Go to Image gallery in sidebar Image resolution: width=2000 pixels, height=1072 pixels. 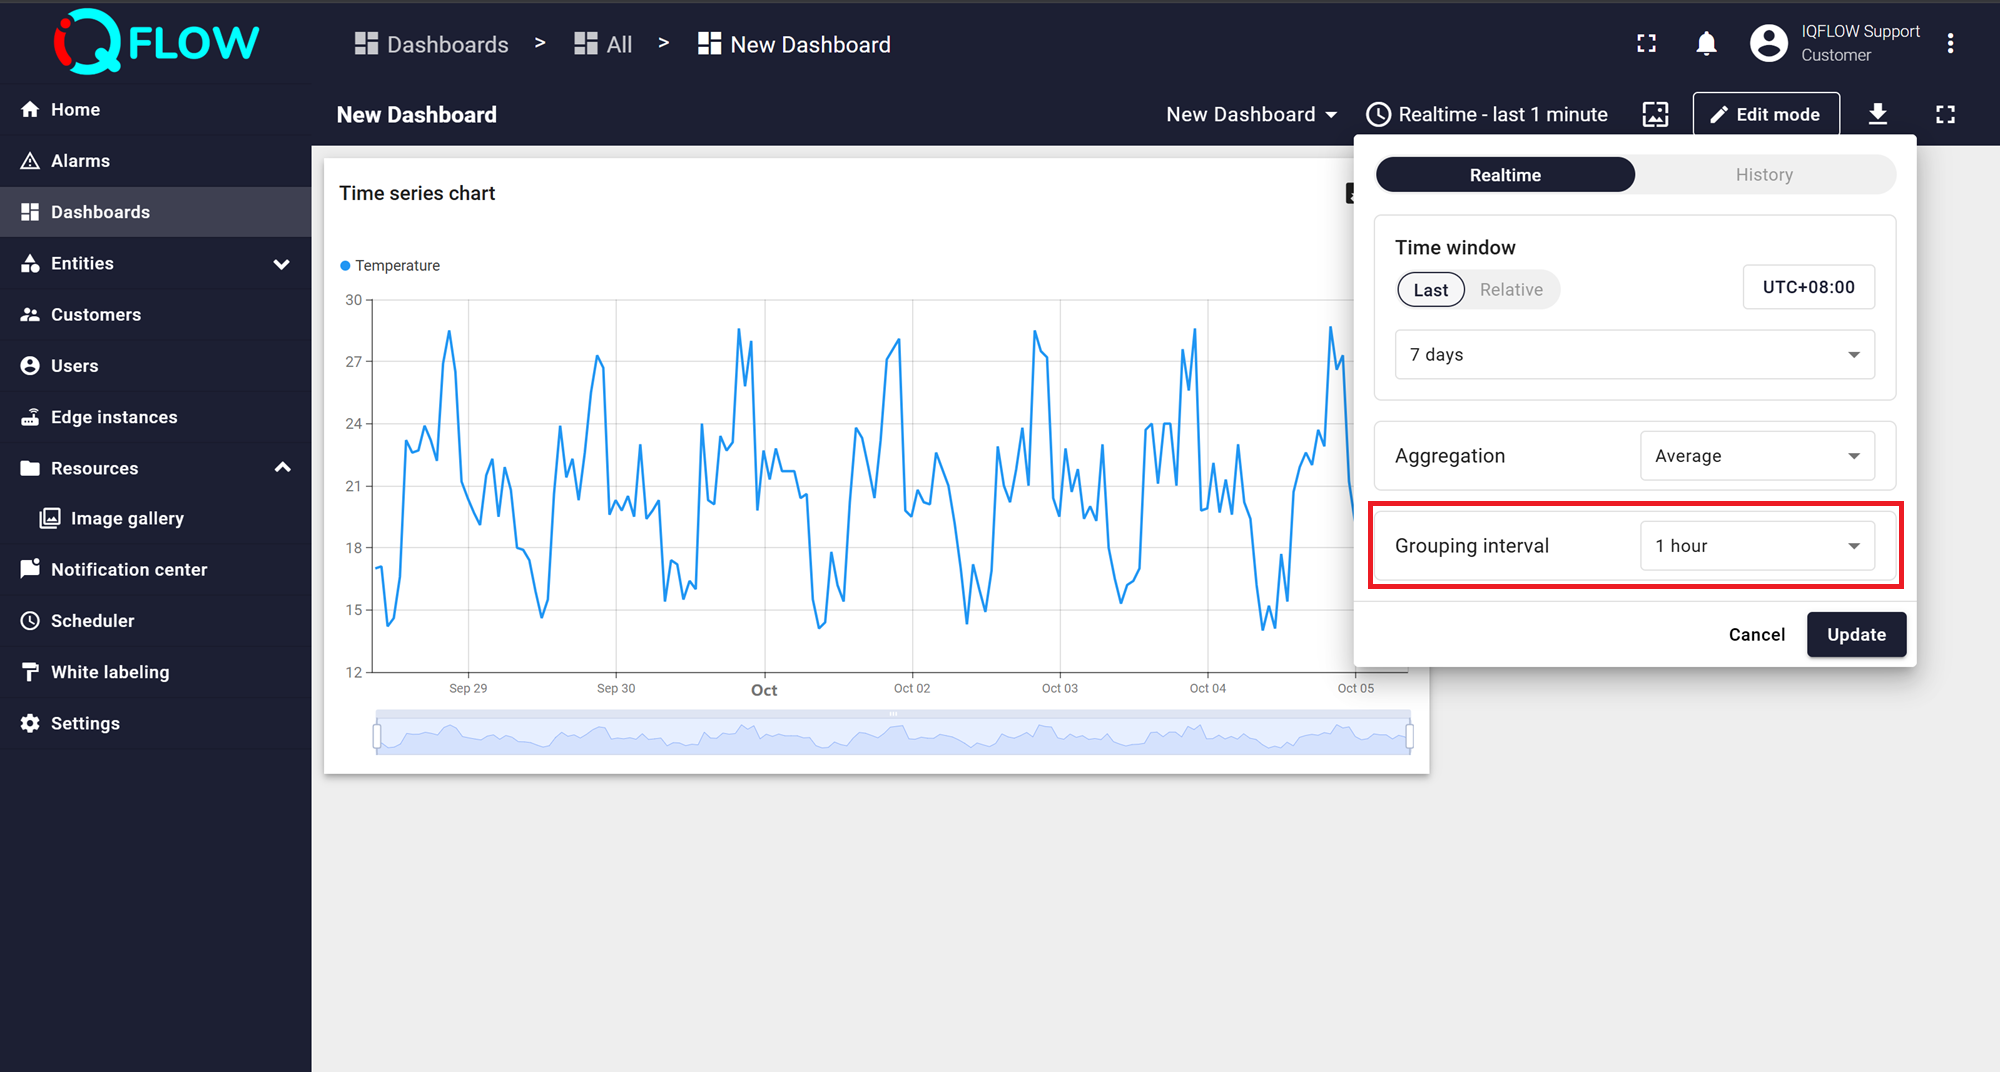coord(127,518)
